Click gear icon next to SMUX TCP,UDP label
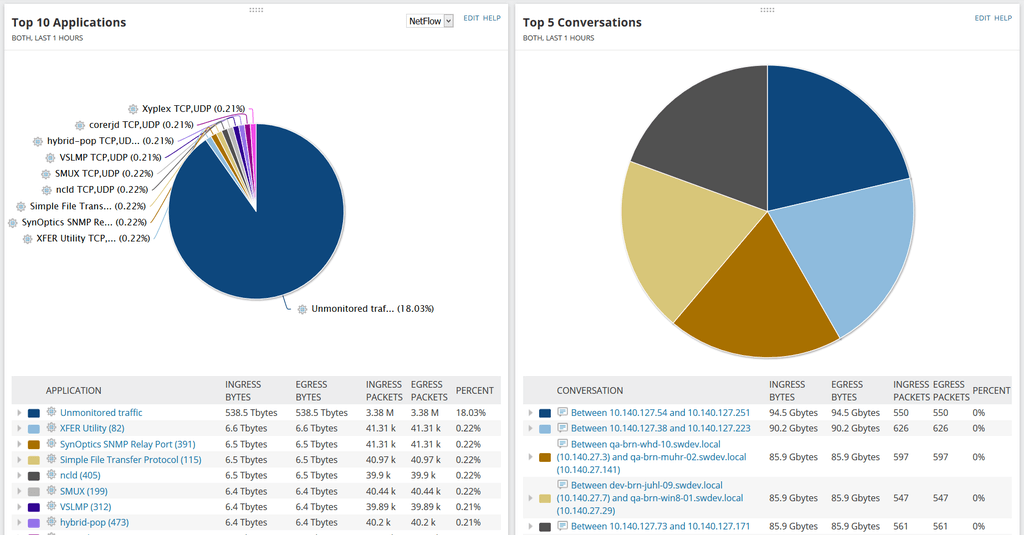 click(x=46, y=174)
